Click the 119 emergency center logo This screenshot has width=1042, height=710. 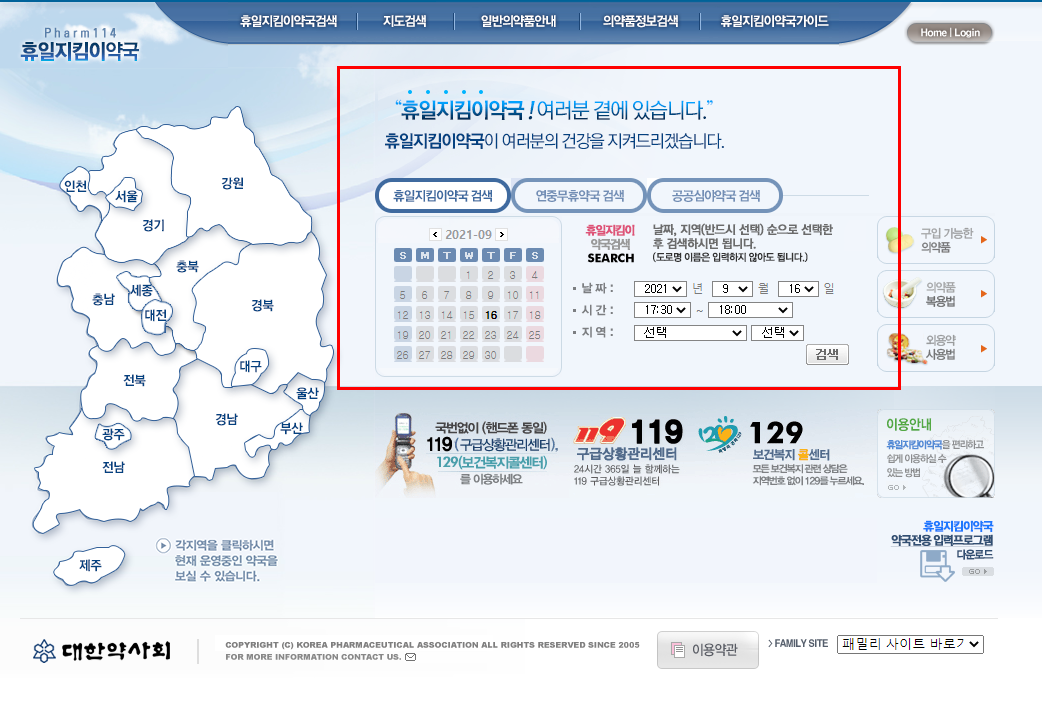coord(599,431)
